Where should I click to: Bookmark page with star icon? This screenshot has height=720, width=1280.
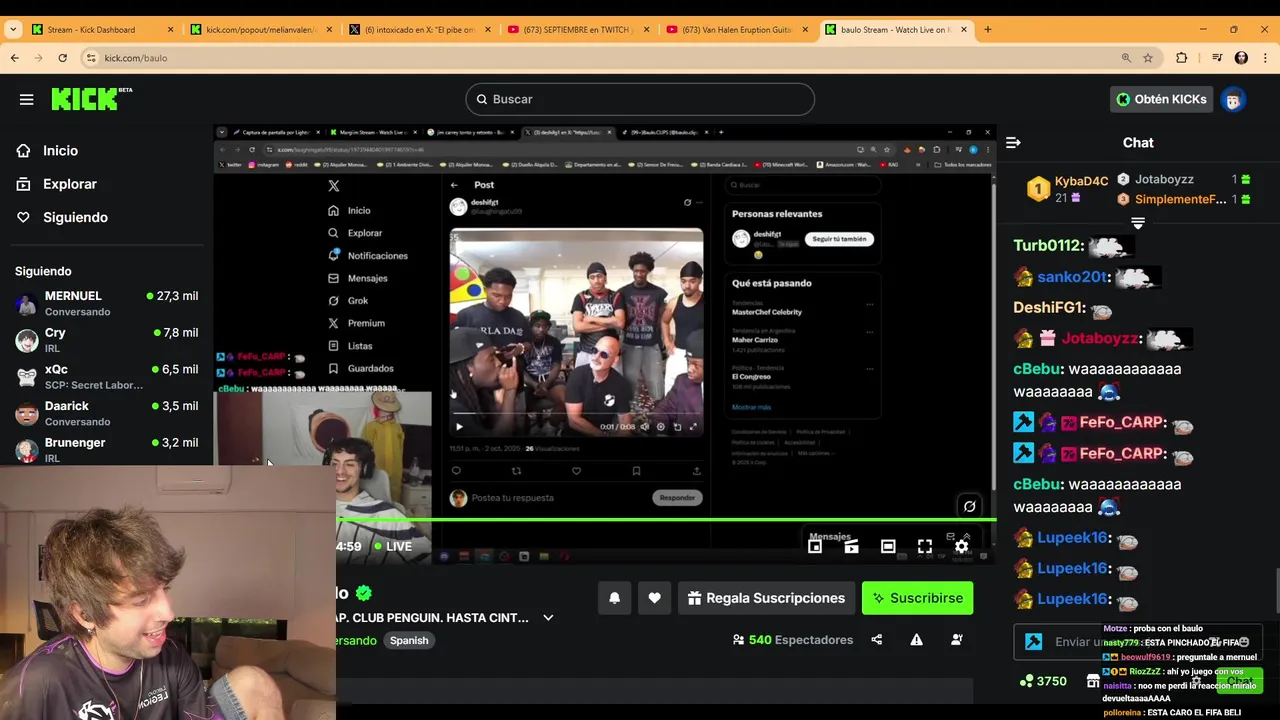click(1148, 58)
